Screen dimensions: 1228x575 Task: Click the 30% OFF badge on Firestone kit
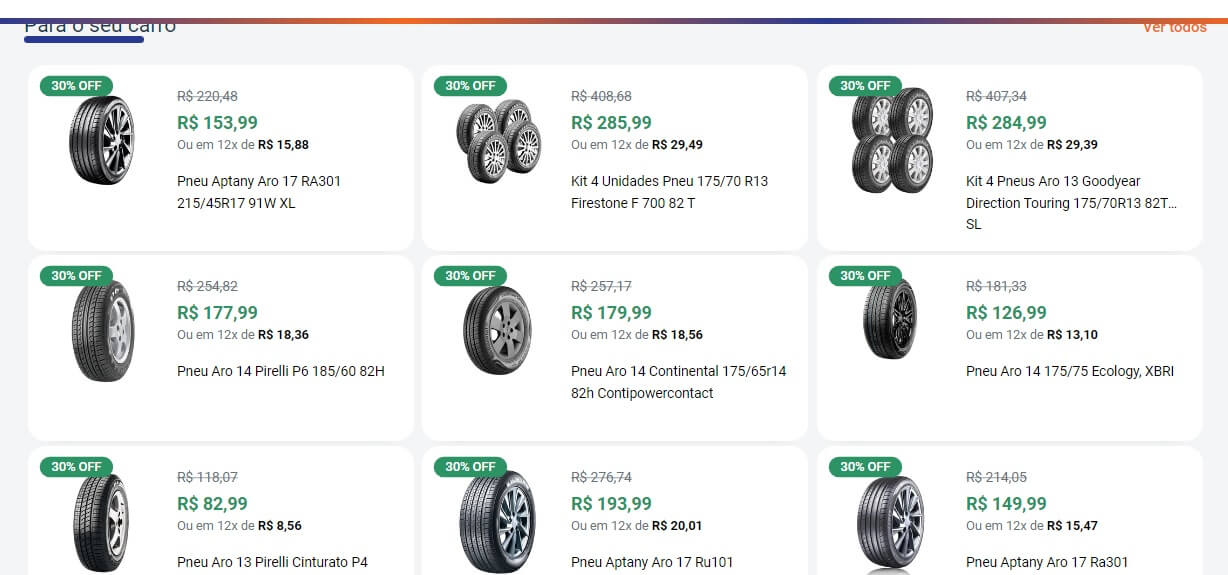470,86
